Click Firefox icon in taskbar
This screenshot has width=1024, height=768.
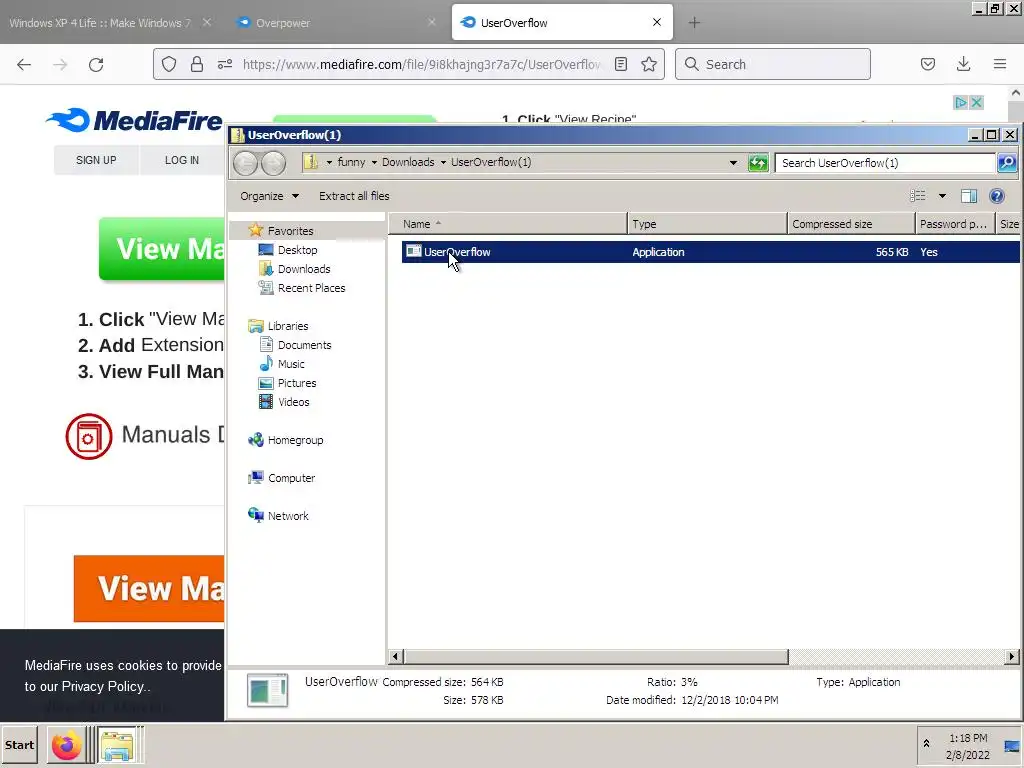coord(66,745)
